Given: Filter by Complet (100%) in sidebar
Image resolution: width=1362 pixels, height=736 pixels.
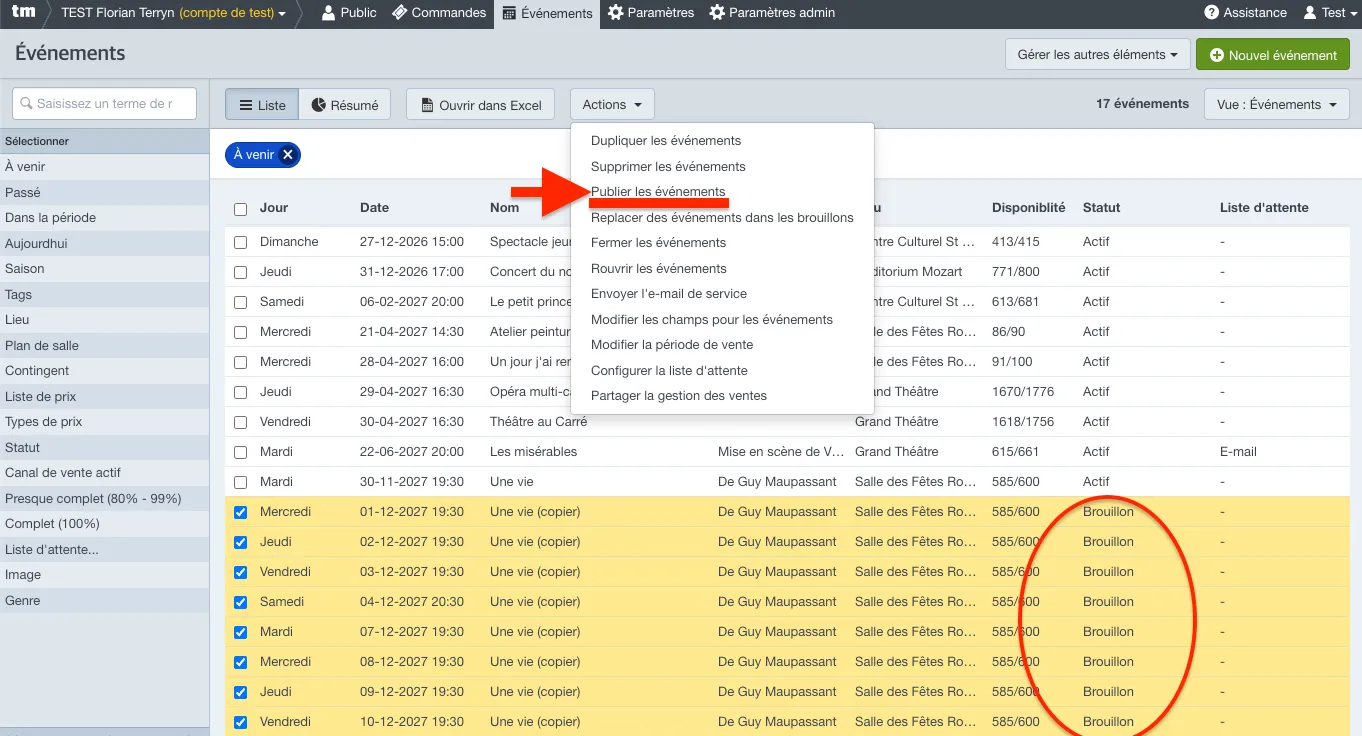Looking at the screenshot, I should [x=104, y=524].
